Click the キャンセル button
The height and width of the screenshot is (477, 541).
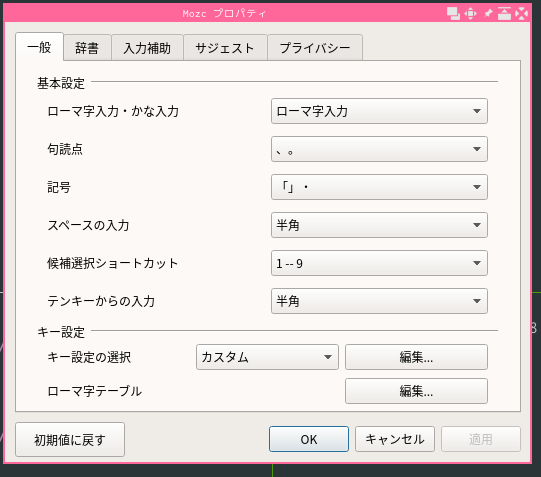click(x=395, y=439)
